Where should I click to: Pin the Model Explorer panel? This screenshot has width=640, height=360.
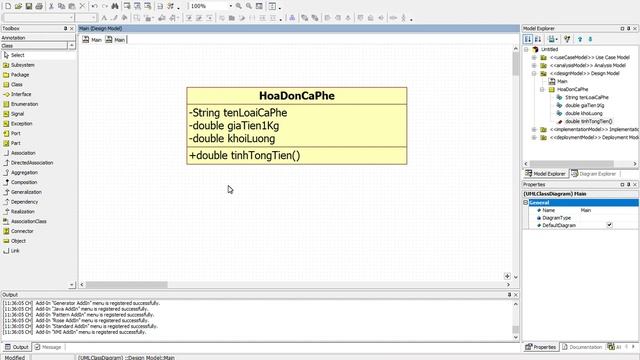click(x=629, y=29)
